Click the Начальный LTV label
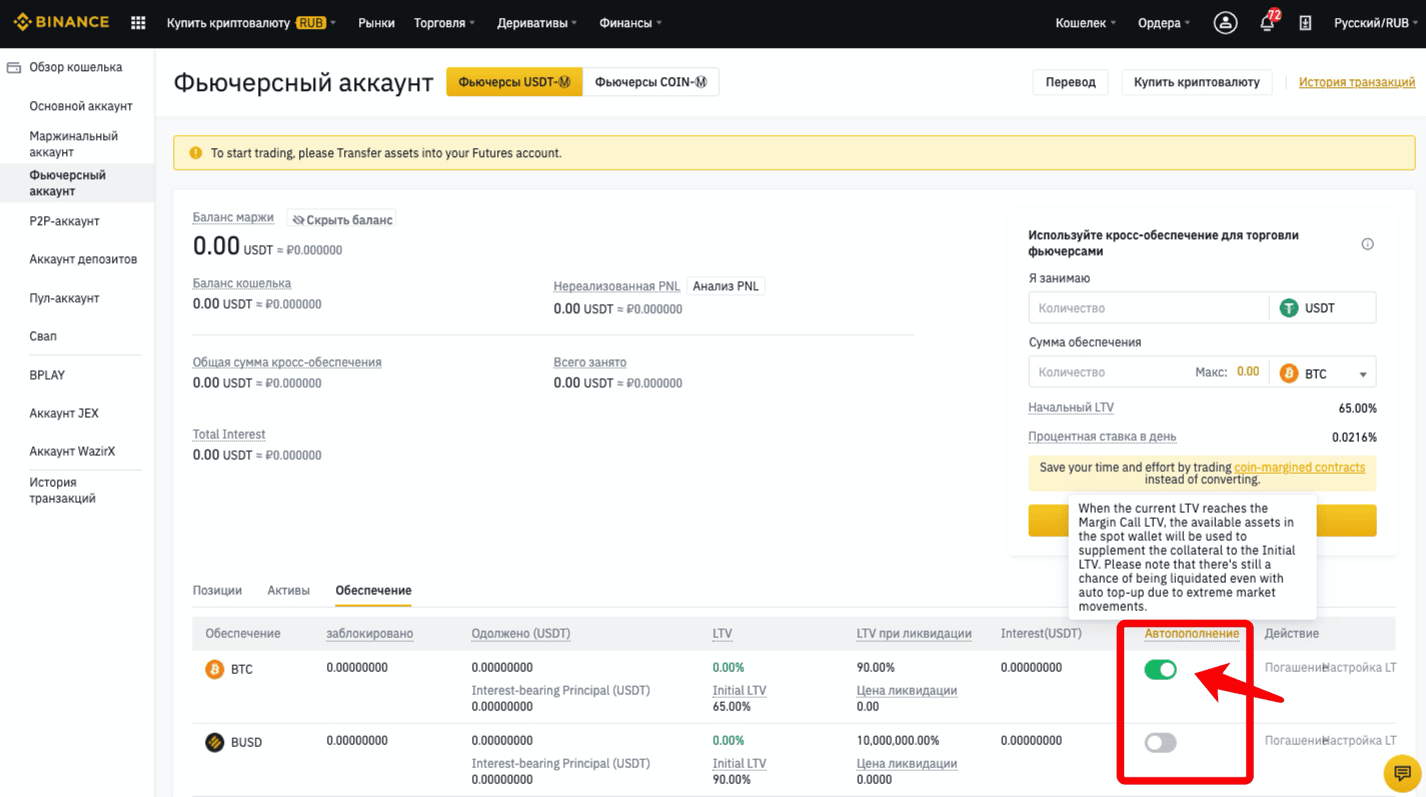This screenshot has width=1426, height=797. click(x=1071, y=407)
